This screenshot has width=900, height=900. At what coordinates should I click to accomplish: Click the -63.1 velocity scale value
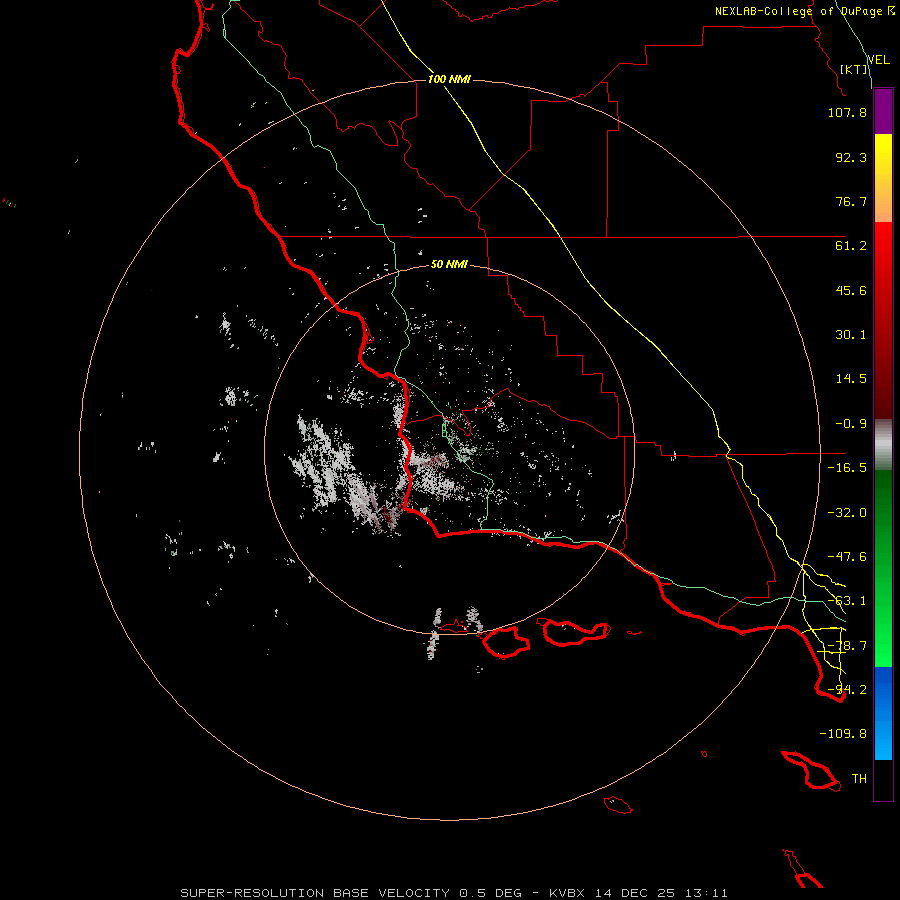(x=847, y=601)
